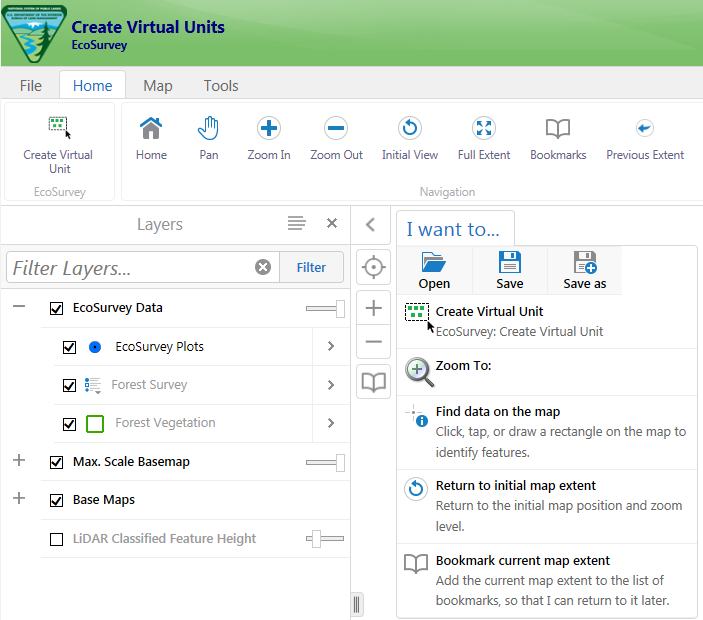Click the Forest Survey legend list icon

(93, 386)
